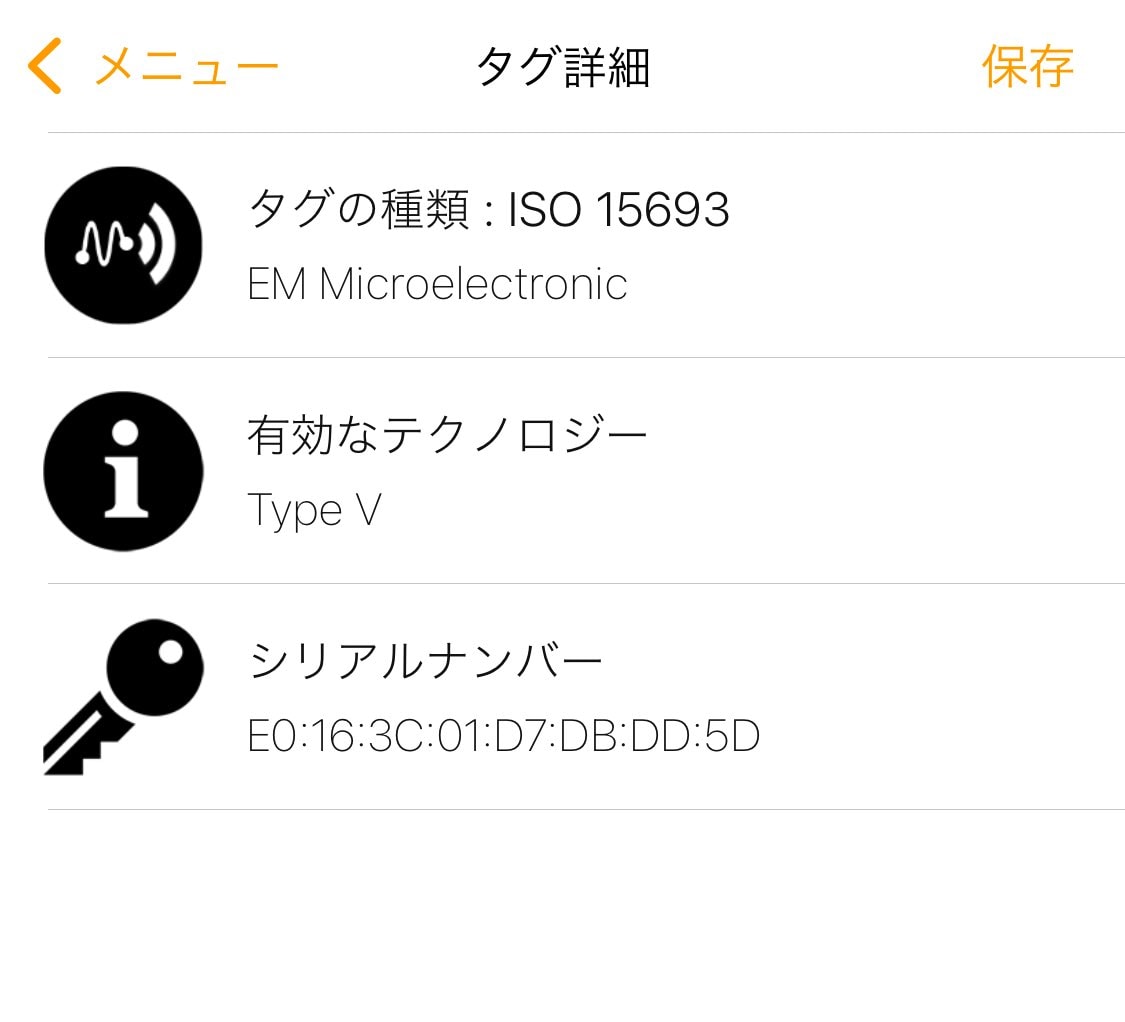The image size is (1125, 1022).
Task: Tap the round info icon
Action: 123,472
